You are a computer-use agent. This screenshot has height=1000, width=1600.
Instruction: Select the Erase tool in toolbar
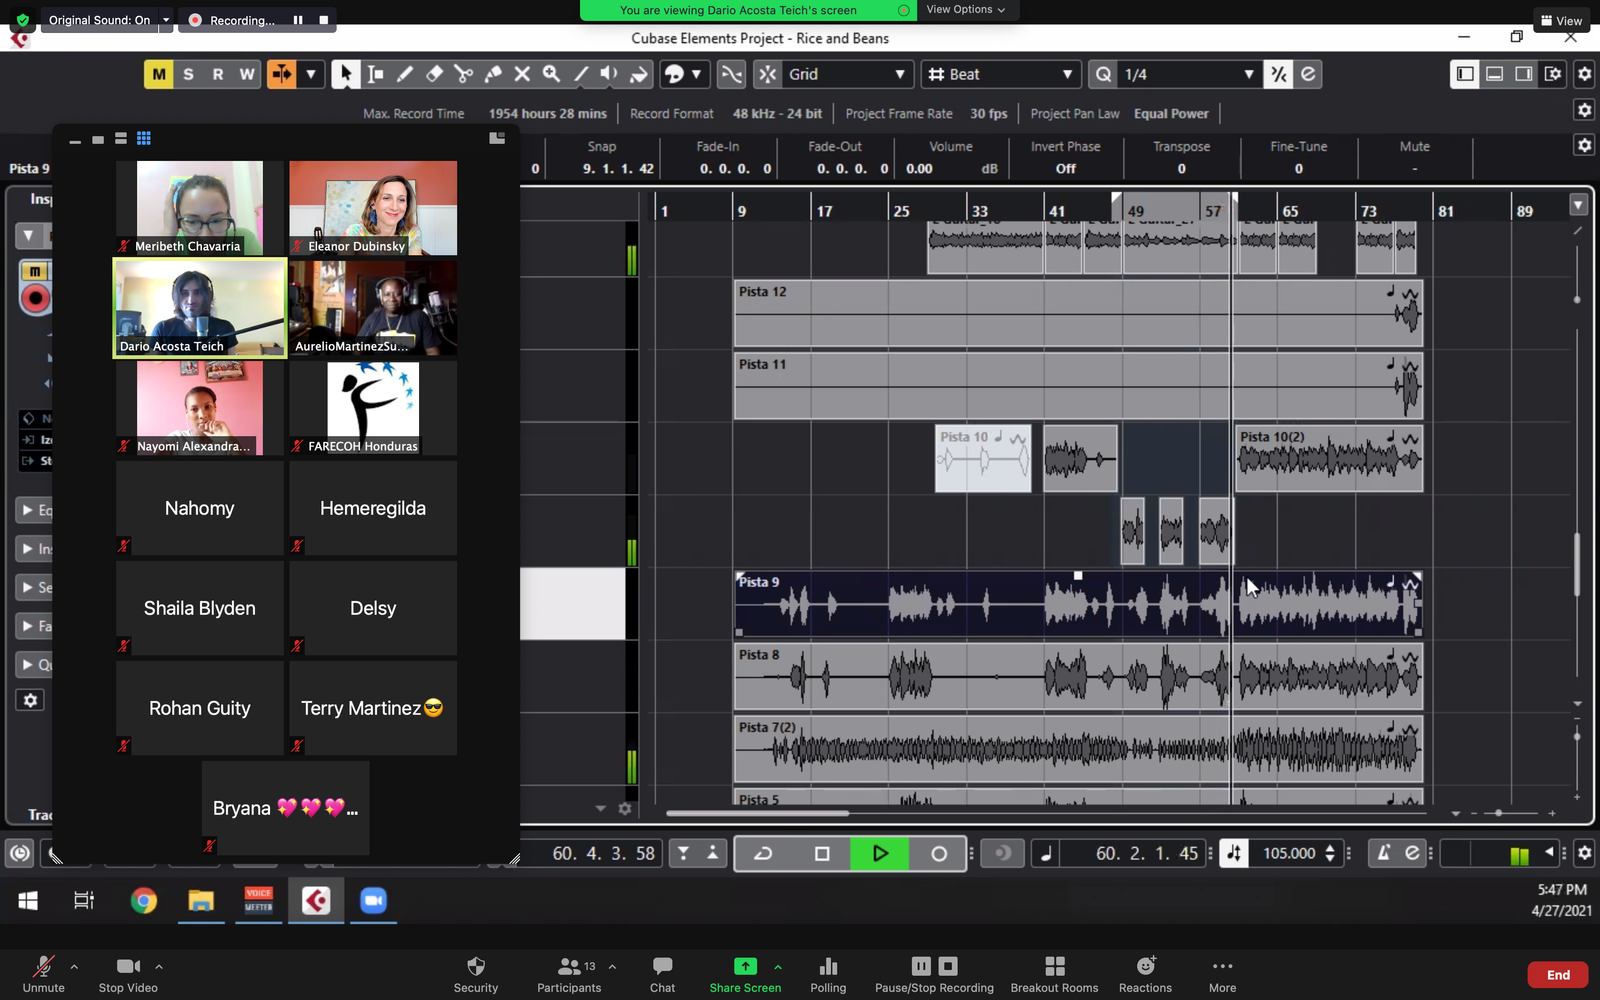[434, 74]
